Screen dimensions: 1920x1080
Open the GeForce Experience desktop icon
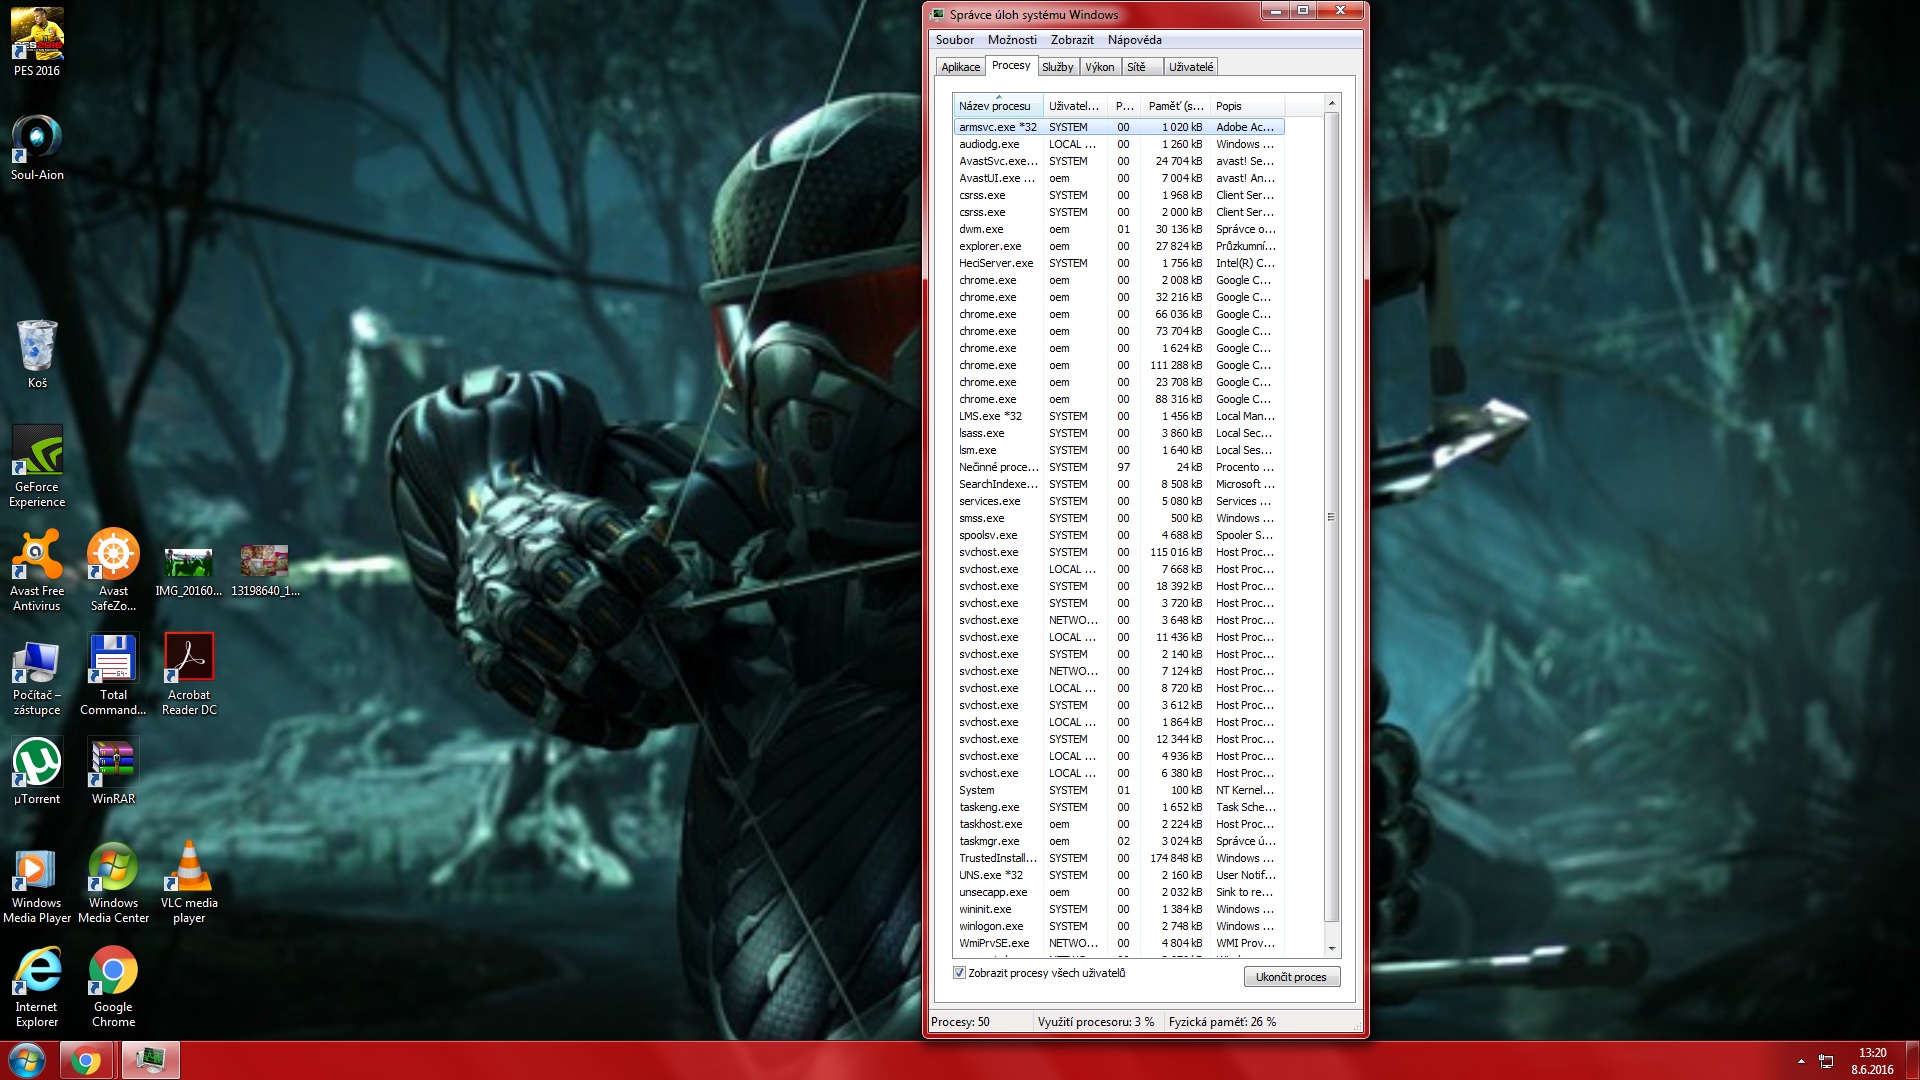(37, 452)
